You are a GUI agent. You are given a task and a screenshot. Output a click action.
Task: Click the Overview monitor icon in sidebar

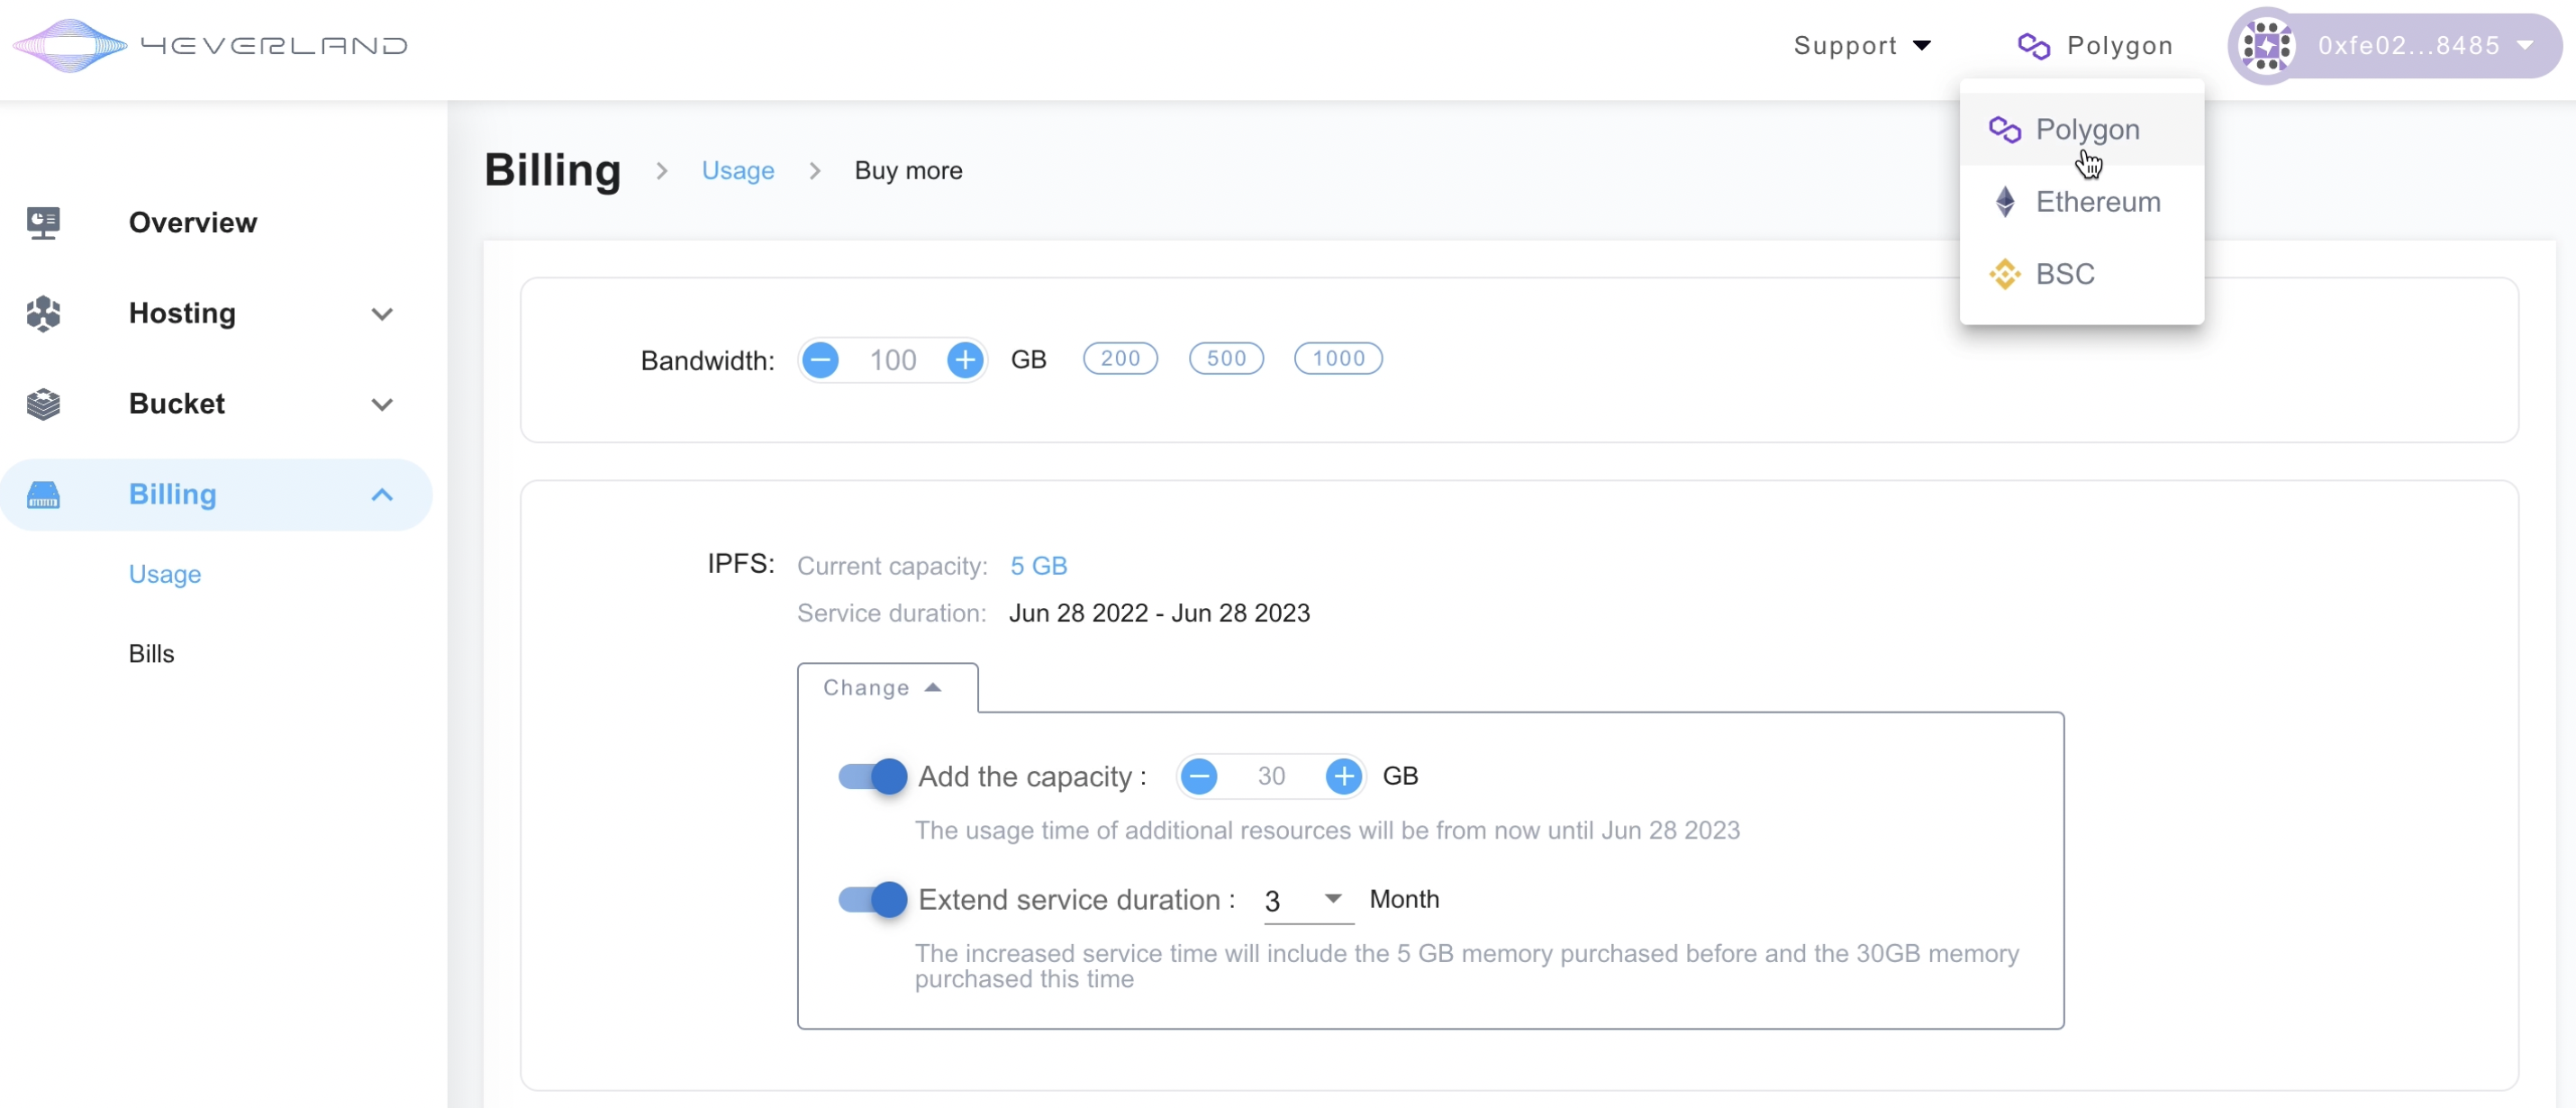[43, 222]
